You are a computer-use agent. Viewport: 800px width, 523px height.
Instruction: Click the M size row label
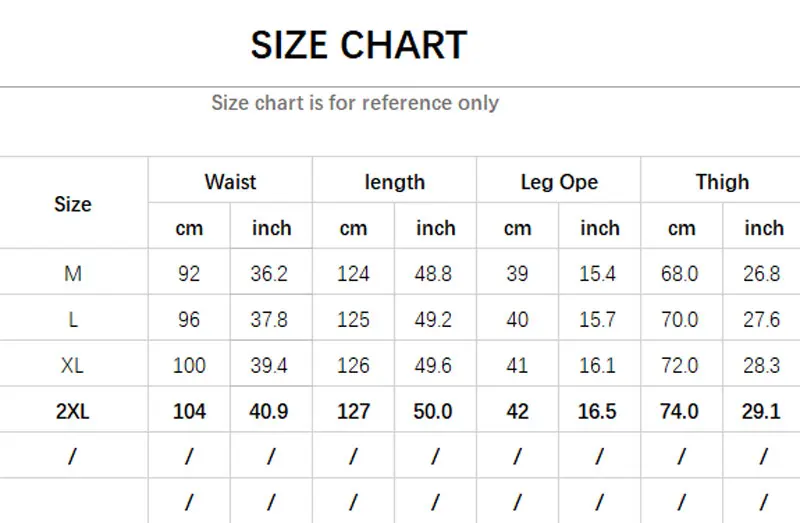pyautogui.click(x=72, y=274)
